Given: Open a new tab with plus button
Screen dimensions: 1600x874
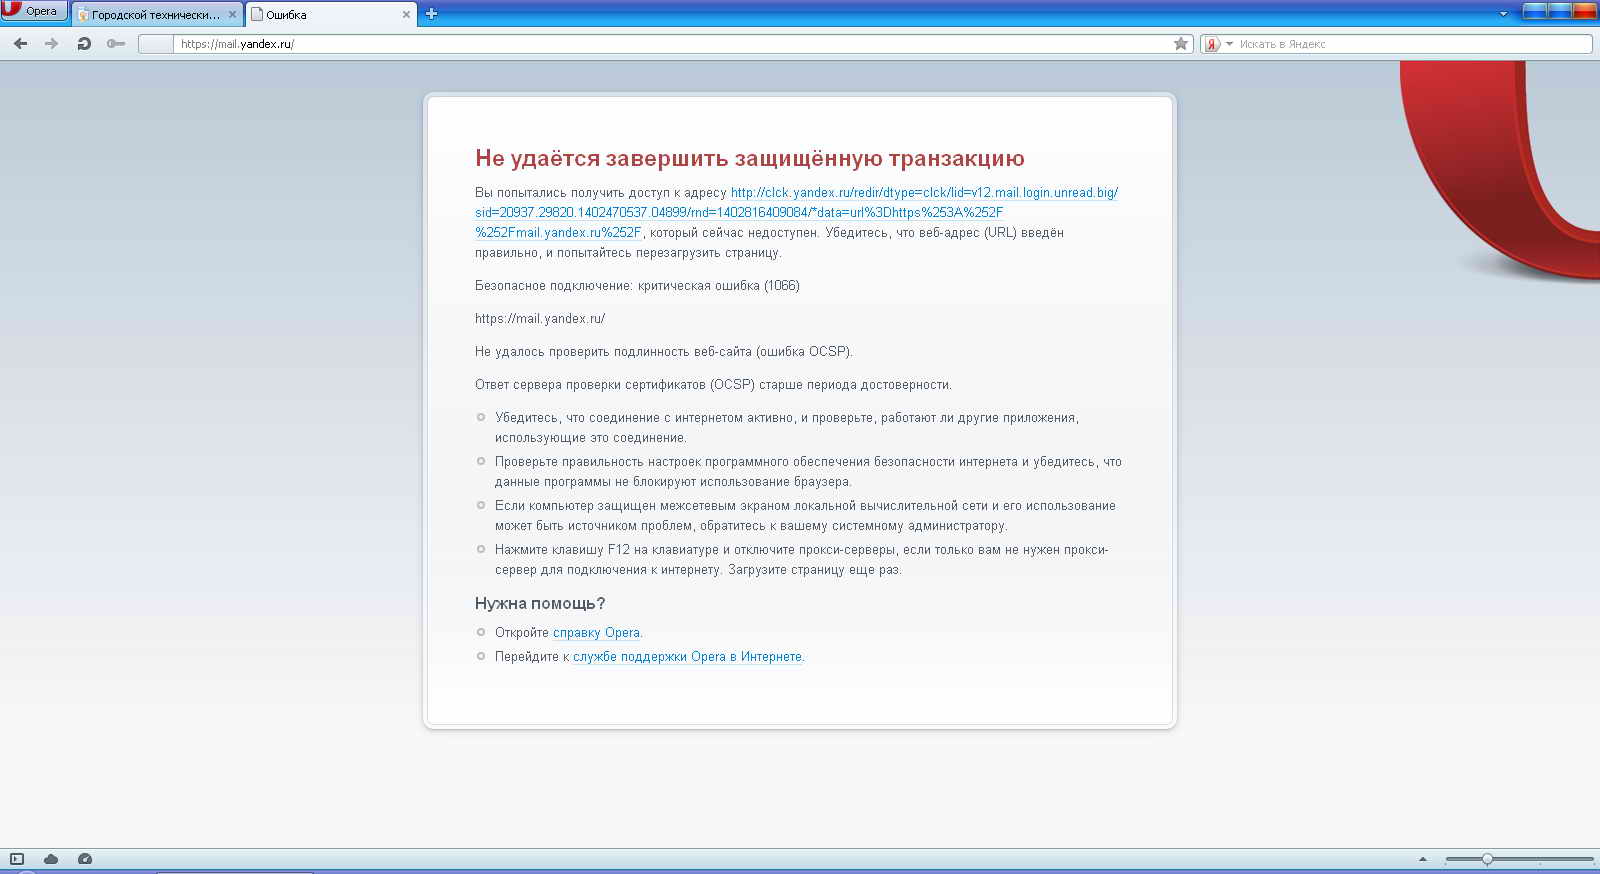Looking at the screenshot, I should click(x=431, y=14).
